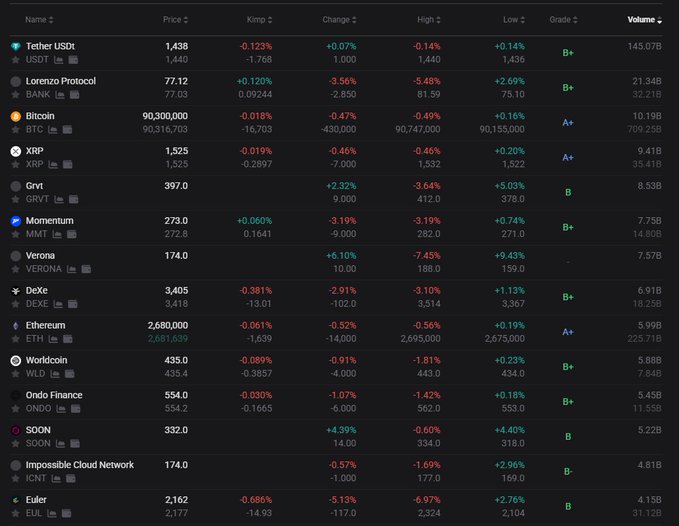Toggle favorite star for Bitcoin BTC
Screen dimensions: 679x526
tap(16, 129)
